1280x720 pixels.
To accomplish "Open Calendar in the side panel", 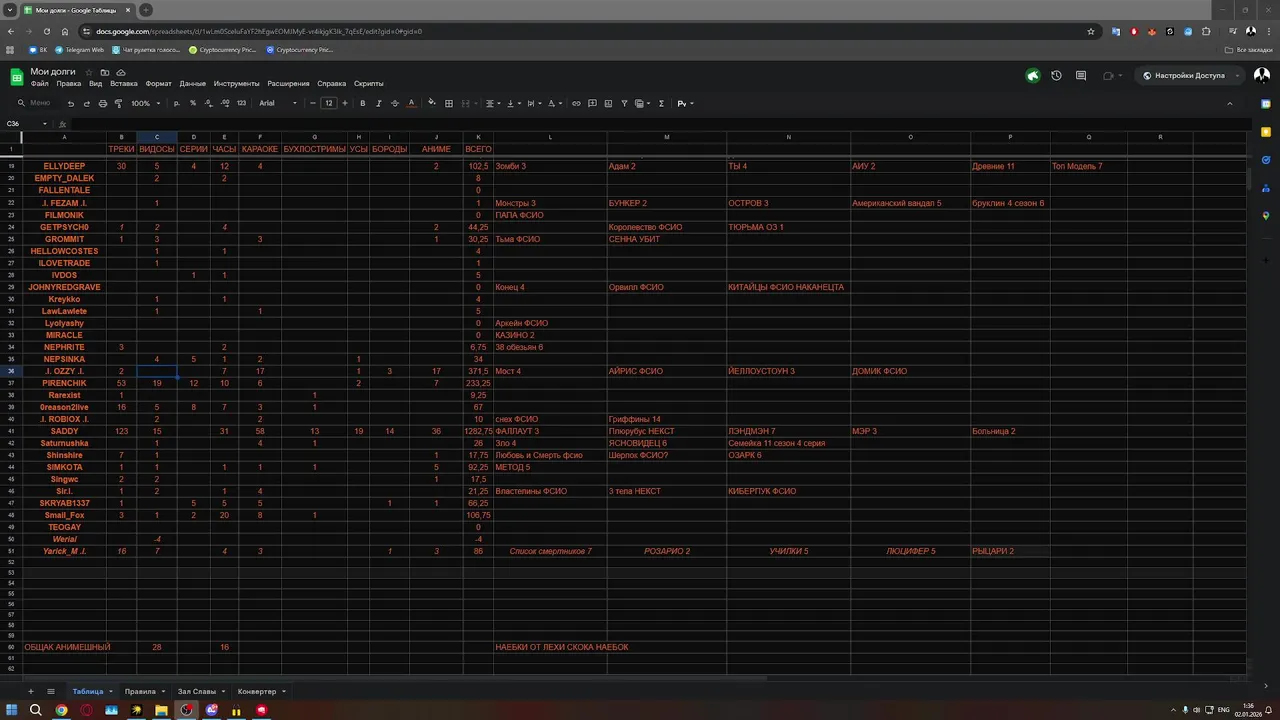I will [x=1266, y=104].
